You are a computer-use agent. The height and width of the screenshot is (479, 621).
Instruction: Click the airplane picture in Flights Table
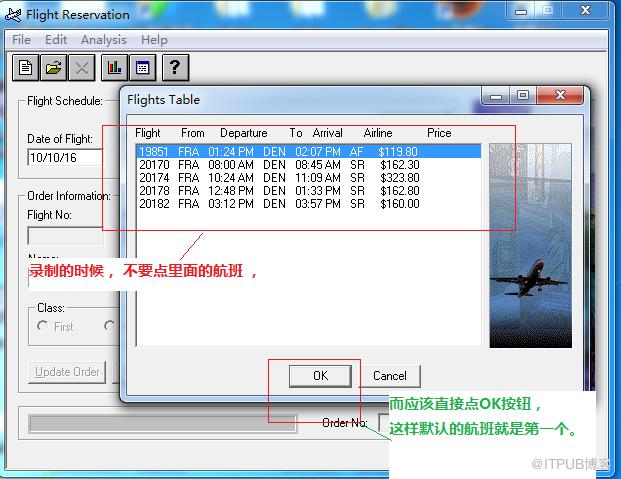530,246
